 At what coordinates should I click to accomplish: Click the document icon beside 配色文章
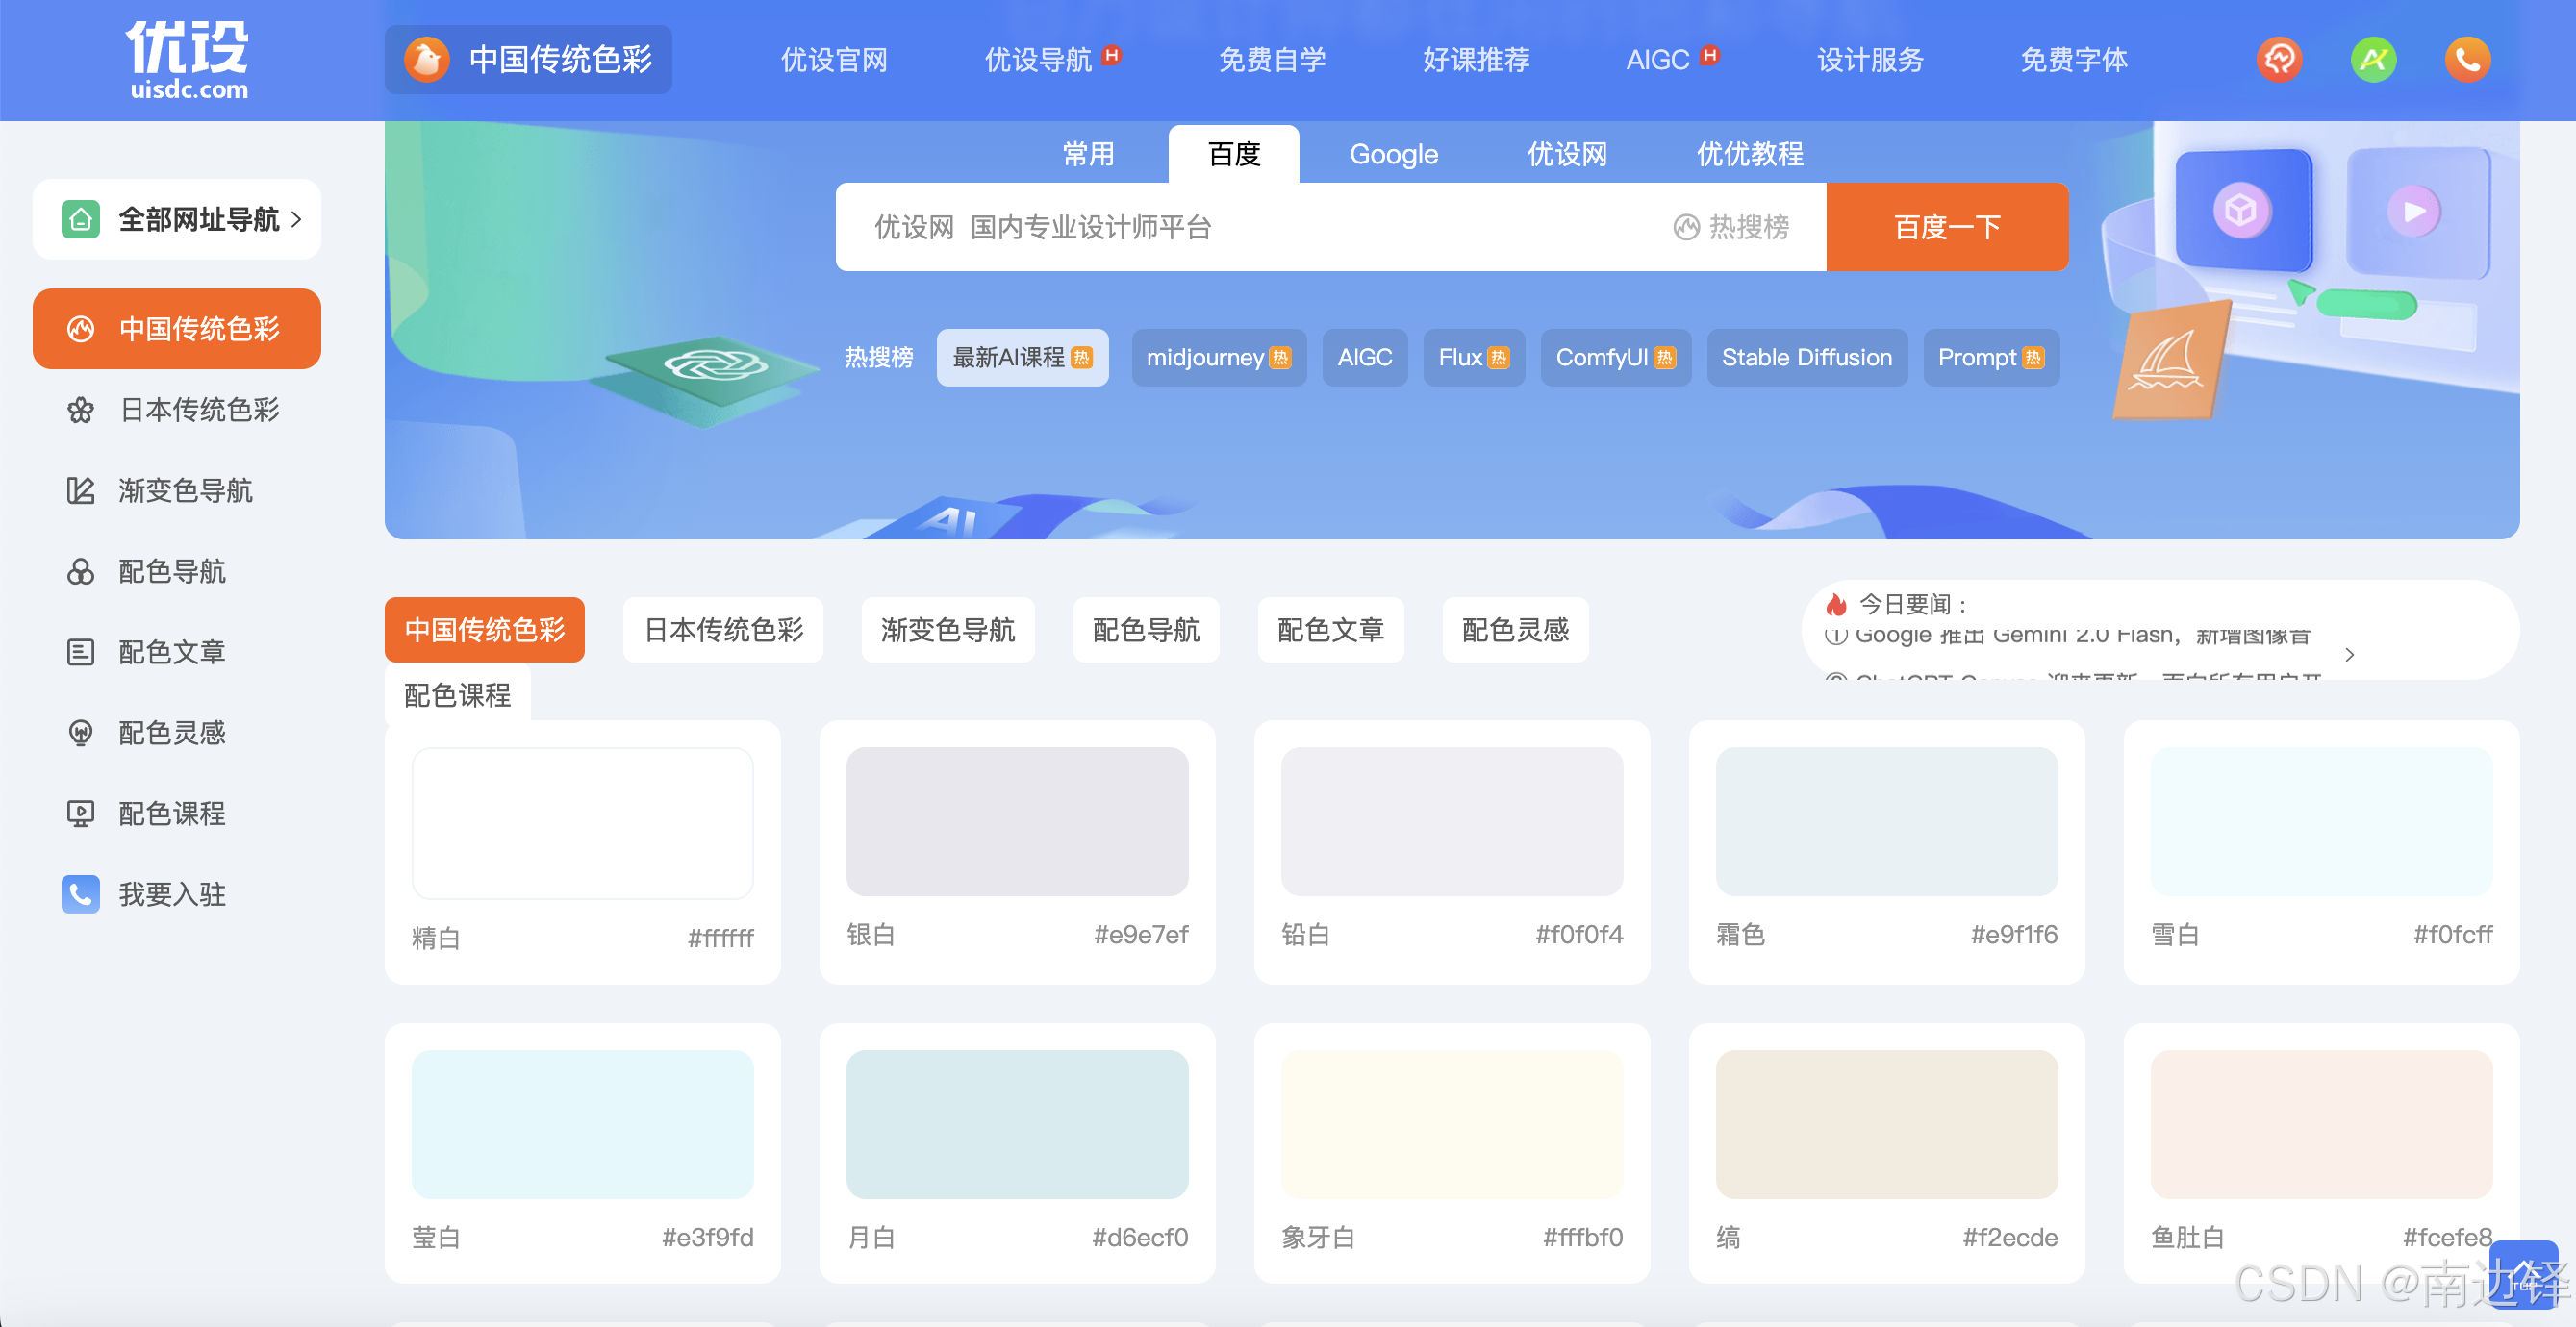80,652
